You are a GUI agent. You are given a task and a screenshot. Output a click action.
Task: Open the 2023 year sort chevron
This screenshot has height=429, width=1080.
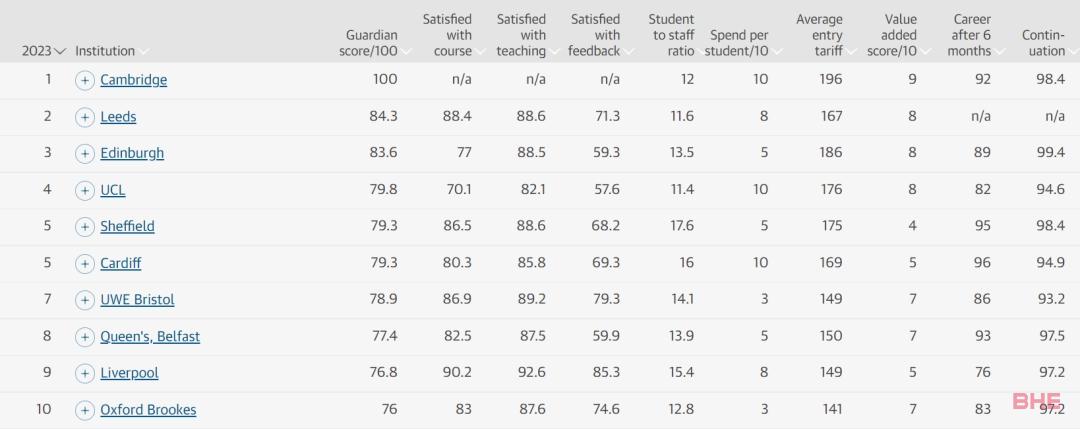[x=60, y=51]
